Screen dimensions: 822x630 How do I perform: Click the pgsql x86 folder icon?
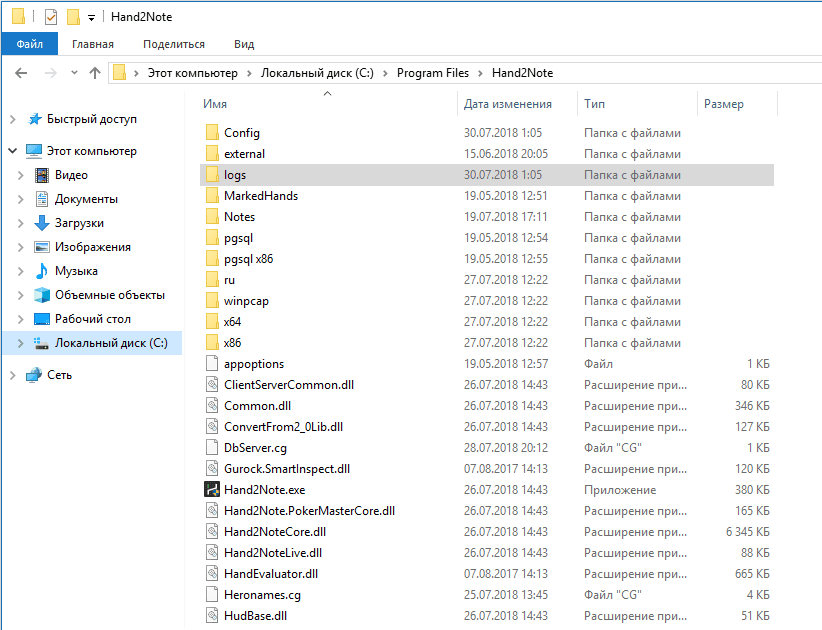pos(212,258)
